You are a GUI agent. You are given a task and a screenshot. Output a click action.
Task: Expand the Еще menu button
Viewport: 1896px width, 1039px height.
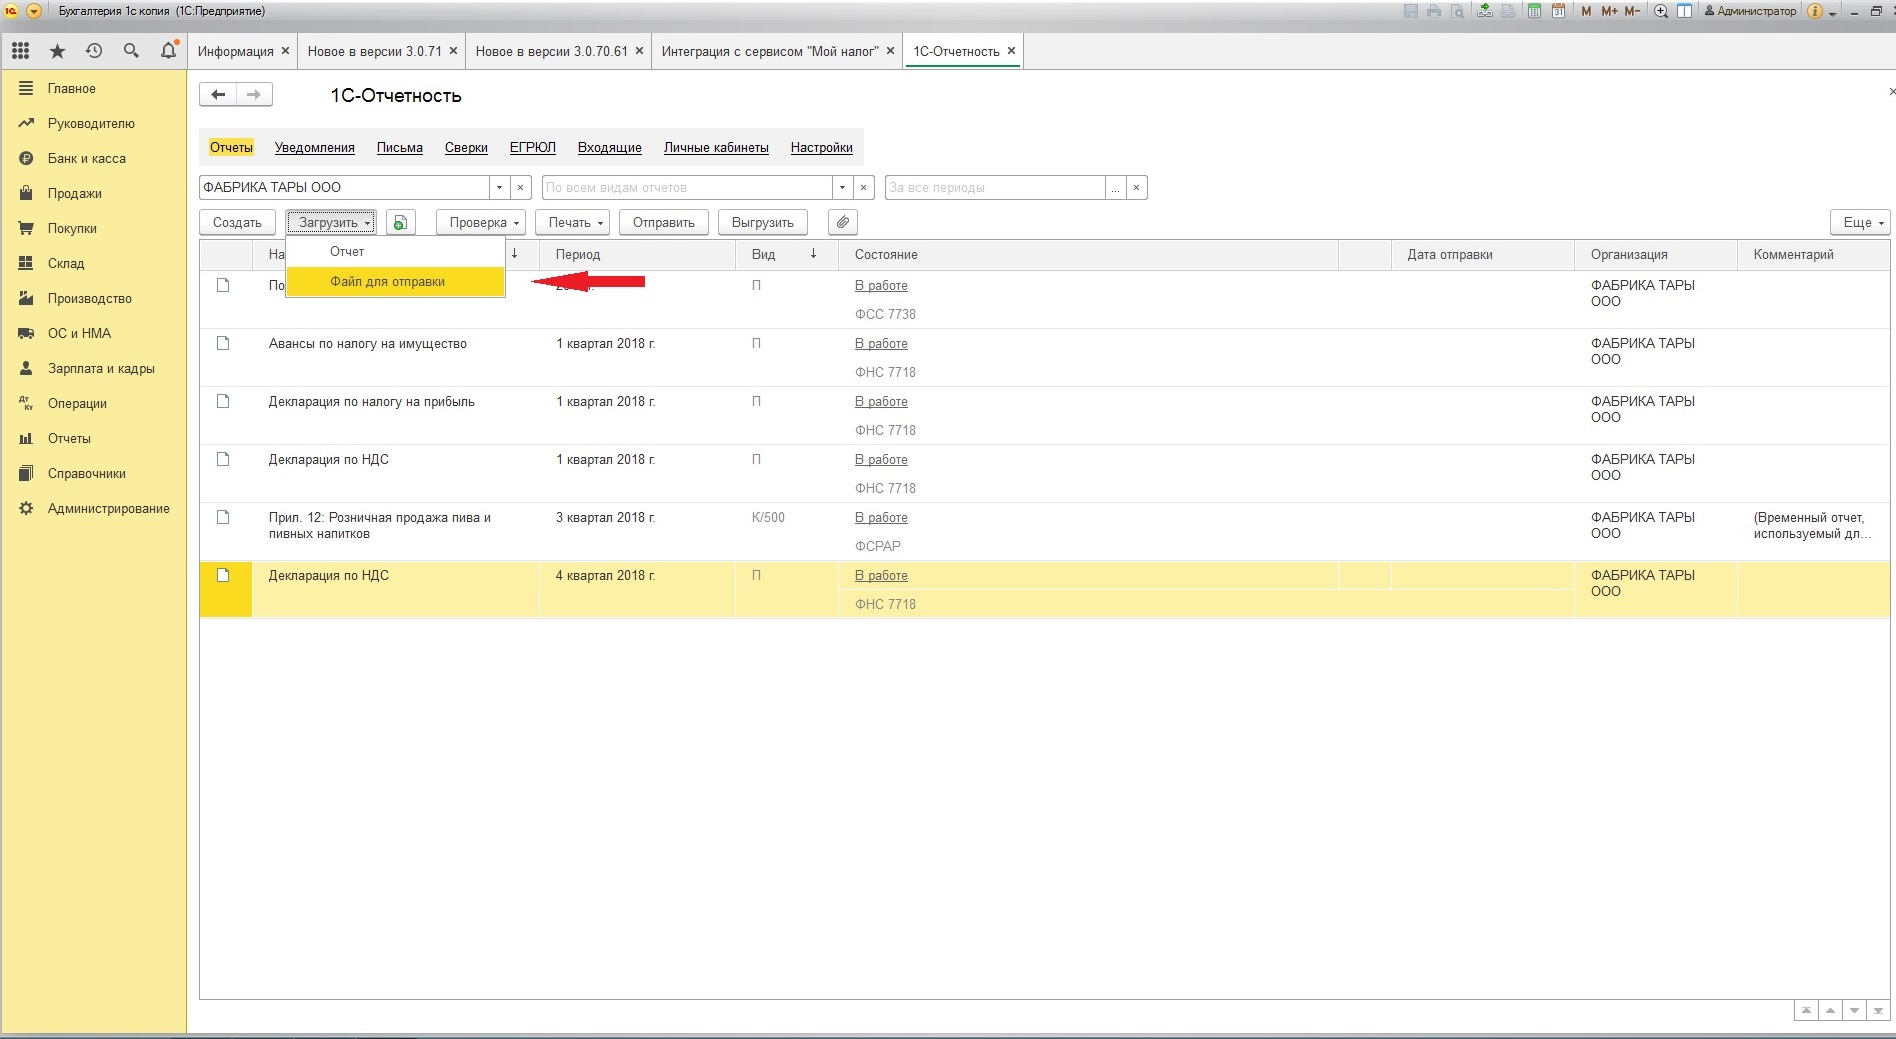pos(1860,222)
